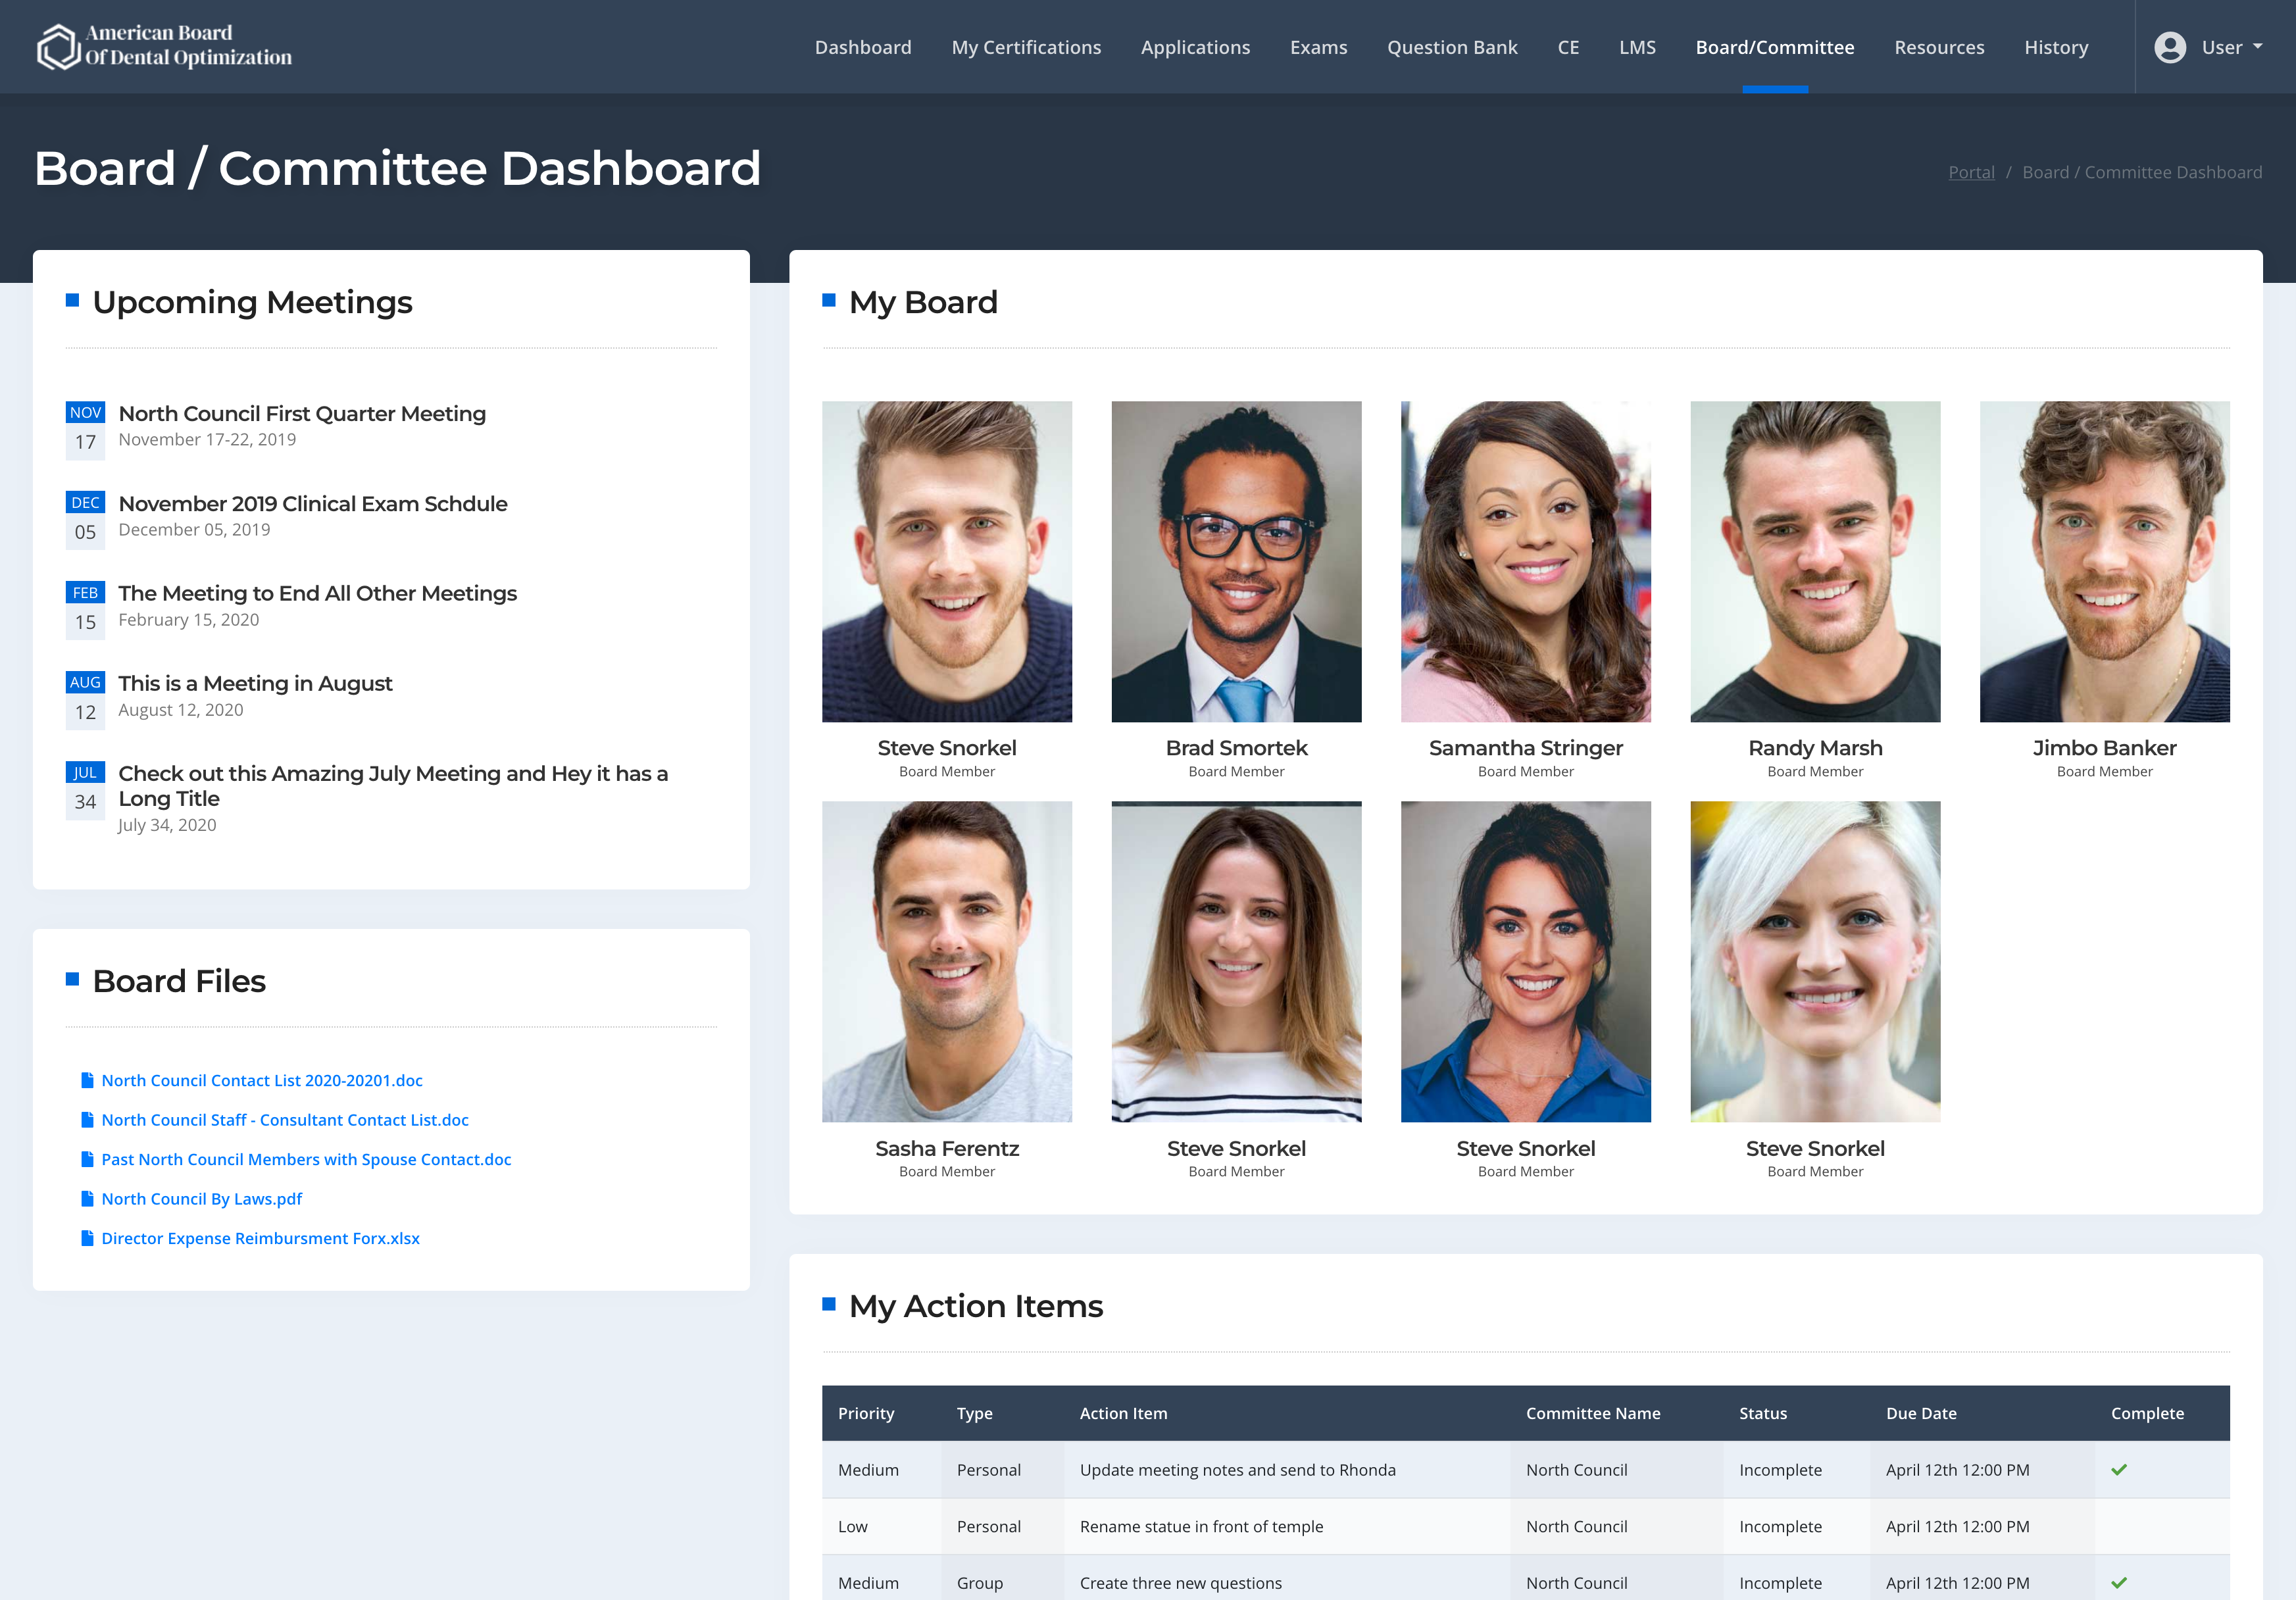This screenshot has height=1600, width=2296.
Task: Go to My Certifications in navigation
Action: (1025, 47)
